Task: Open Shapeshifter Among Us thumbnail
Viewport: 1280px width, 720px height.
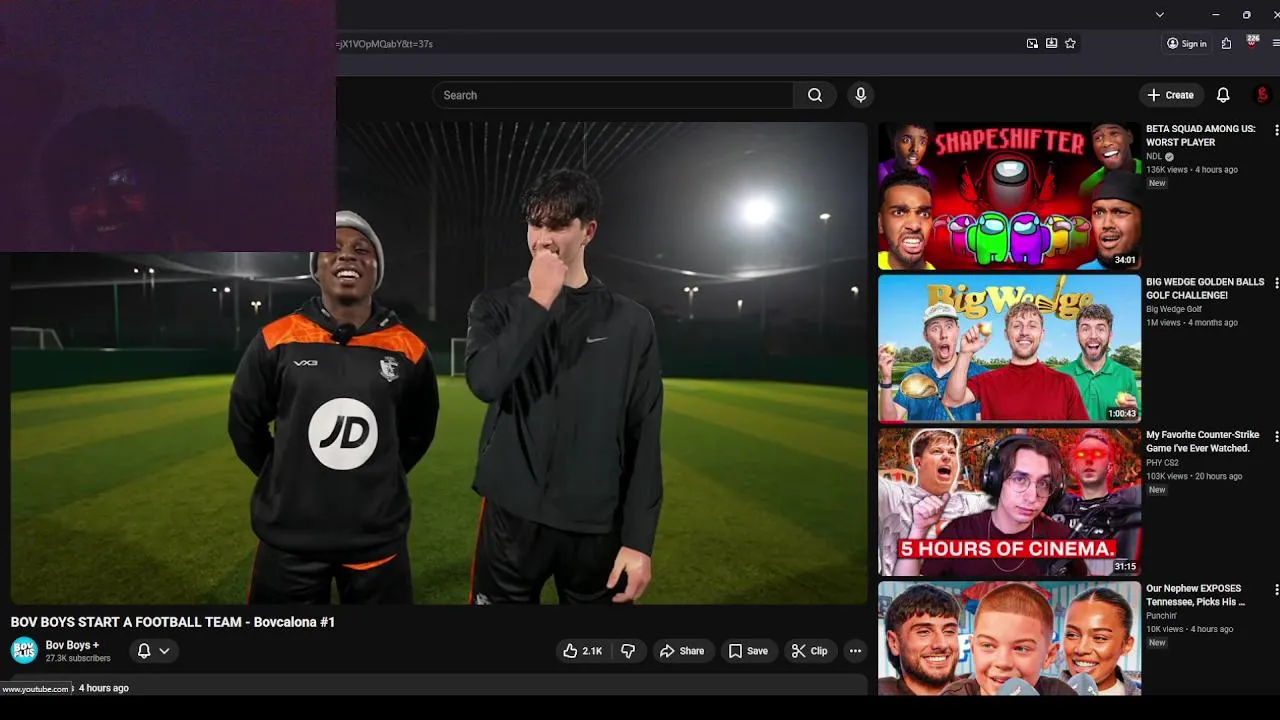Action: (1009, 196)
